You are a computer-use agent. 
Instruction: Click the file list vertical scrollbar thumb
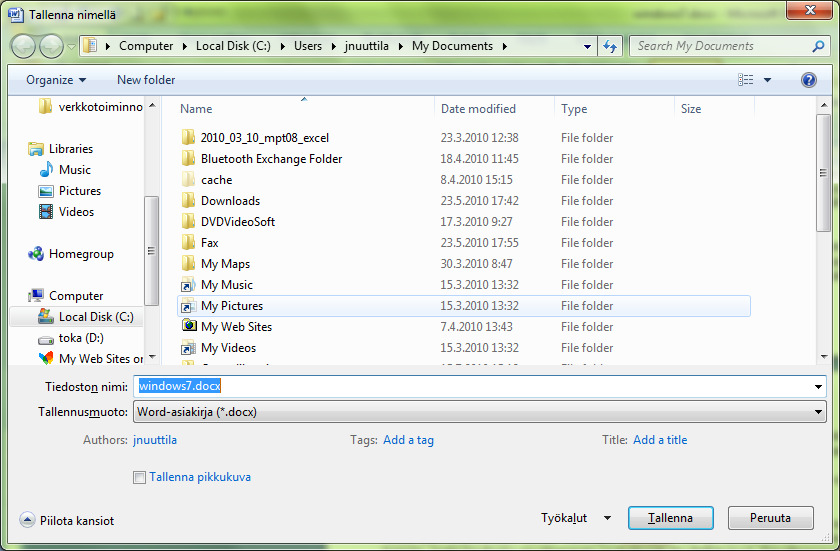click(x=823, y=172)
